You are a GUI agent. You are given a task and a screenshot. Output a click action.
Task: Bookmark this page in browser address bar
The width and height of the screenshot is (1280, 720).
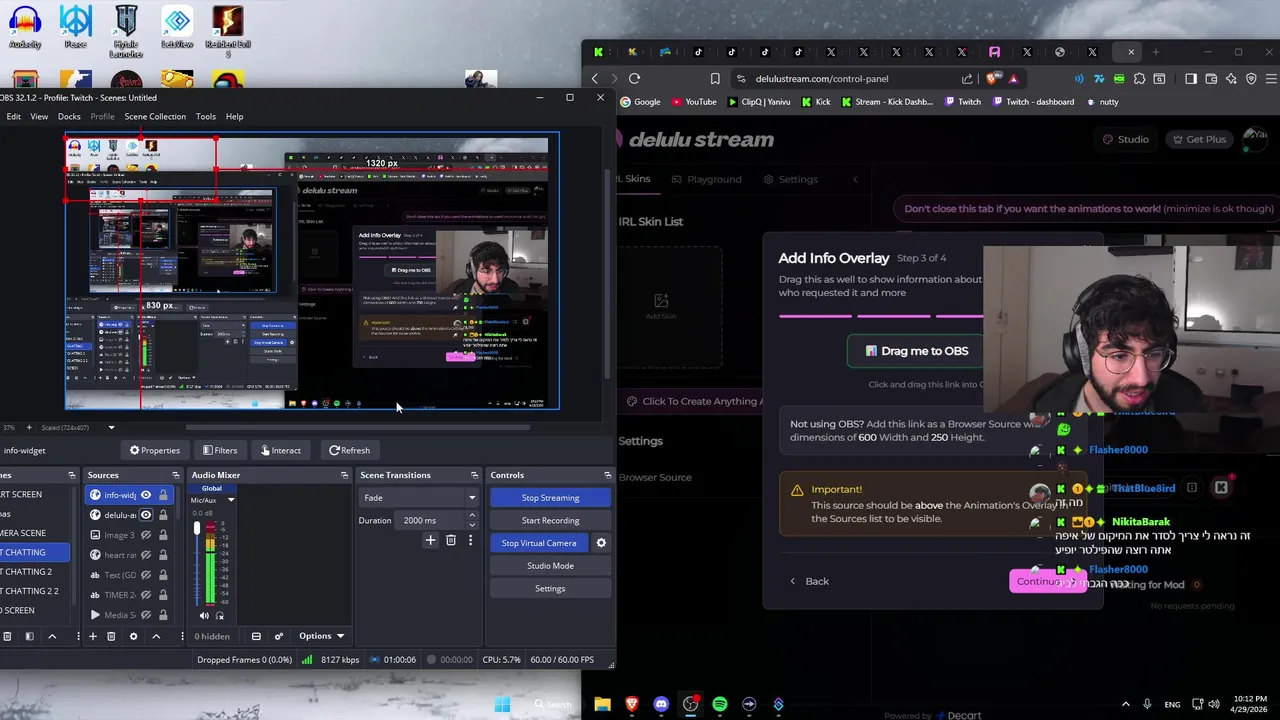(715, 79)
